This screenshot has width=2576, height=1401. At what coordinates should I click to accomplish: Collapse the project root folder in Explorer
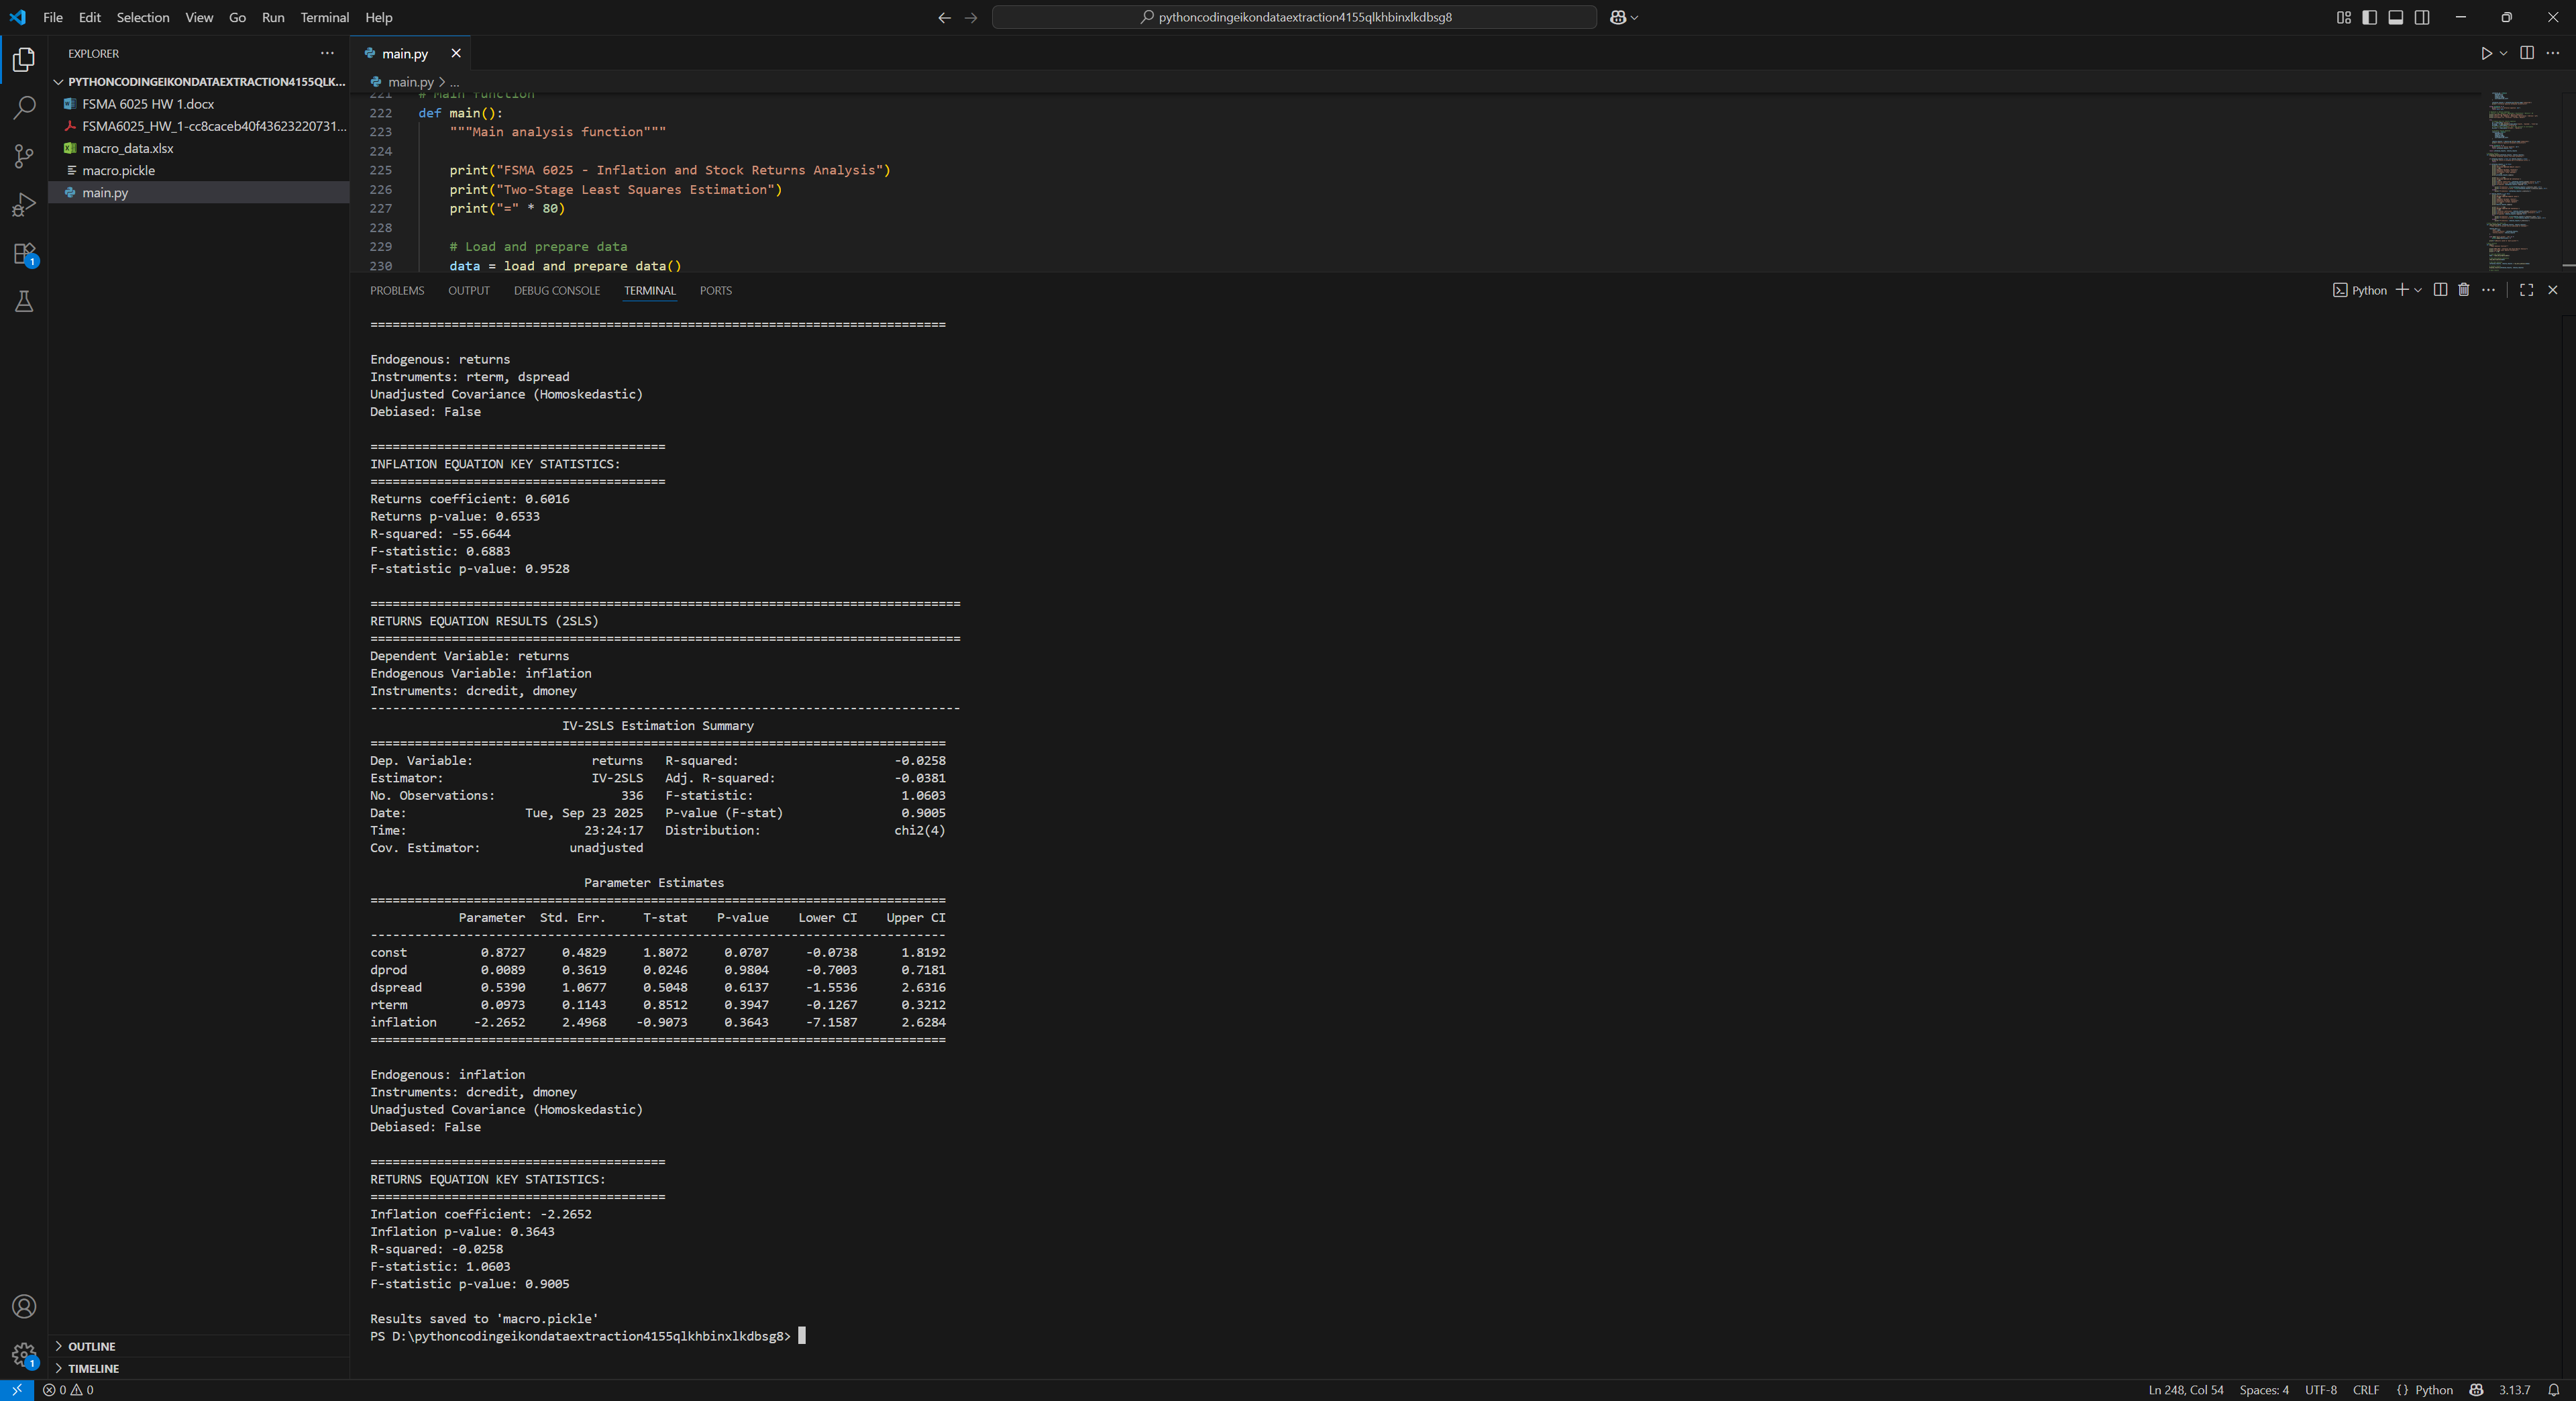click(x=200, y=82)
